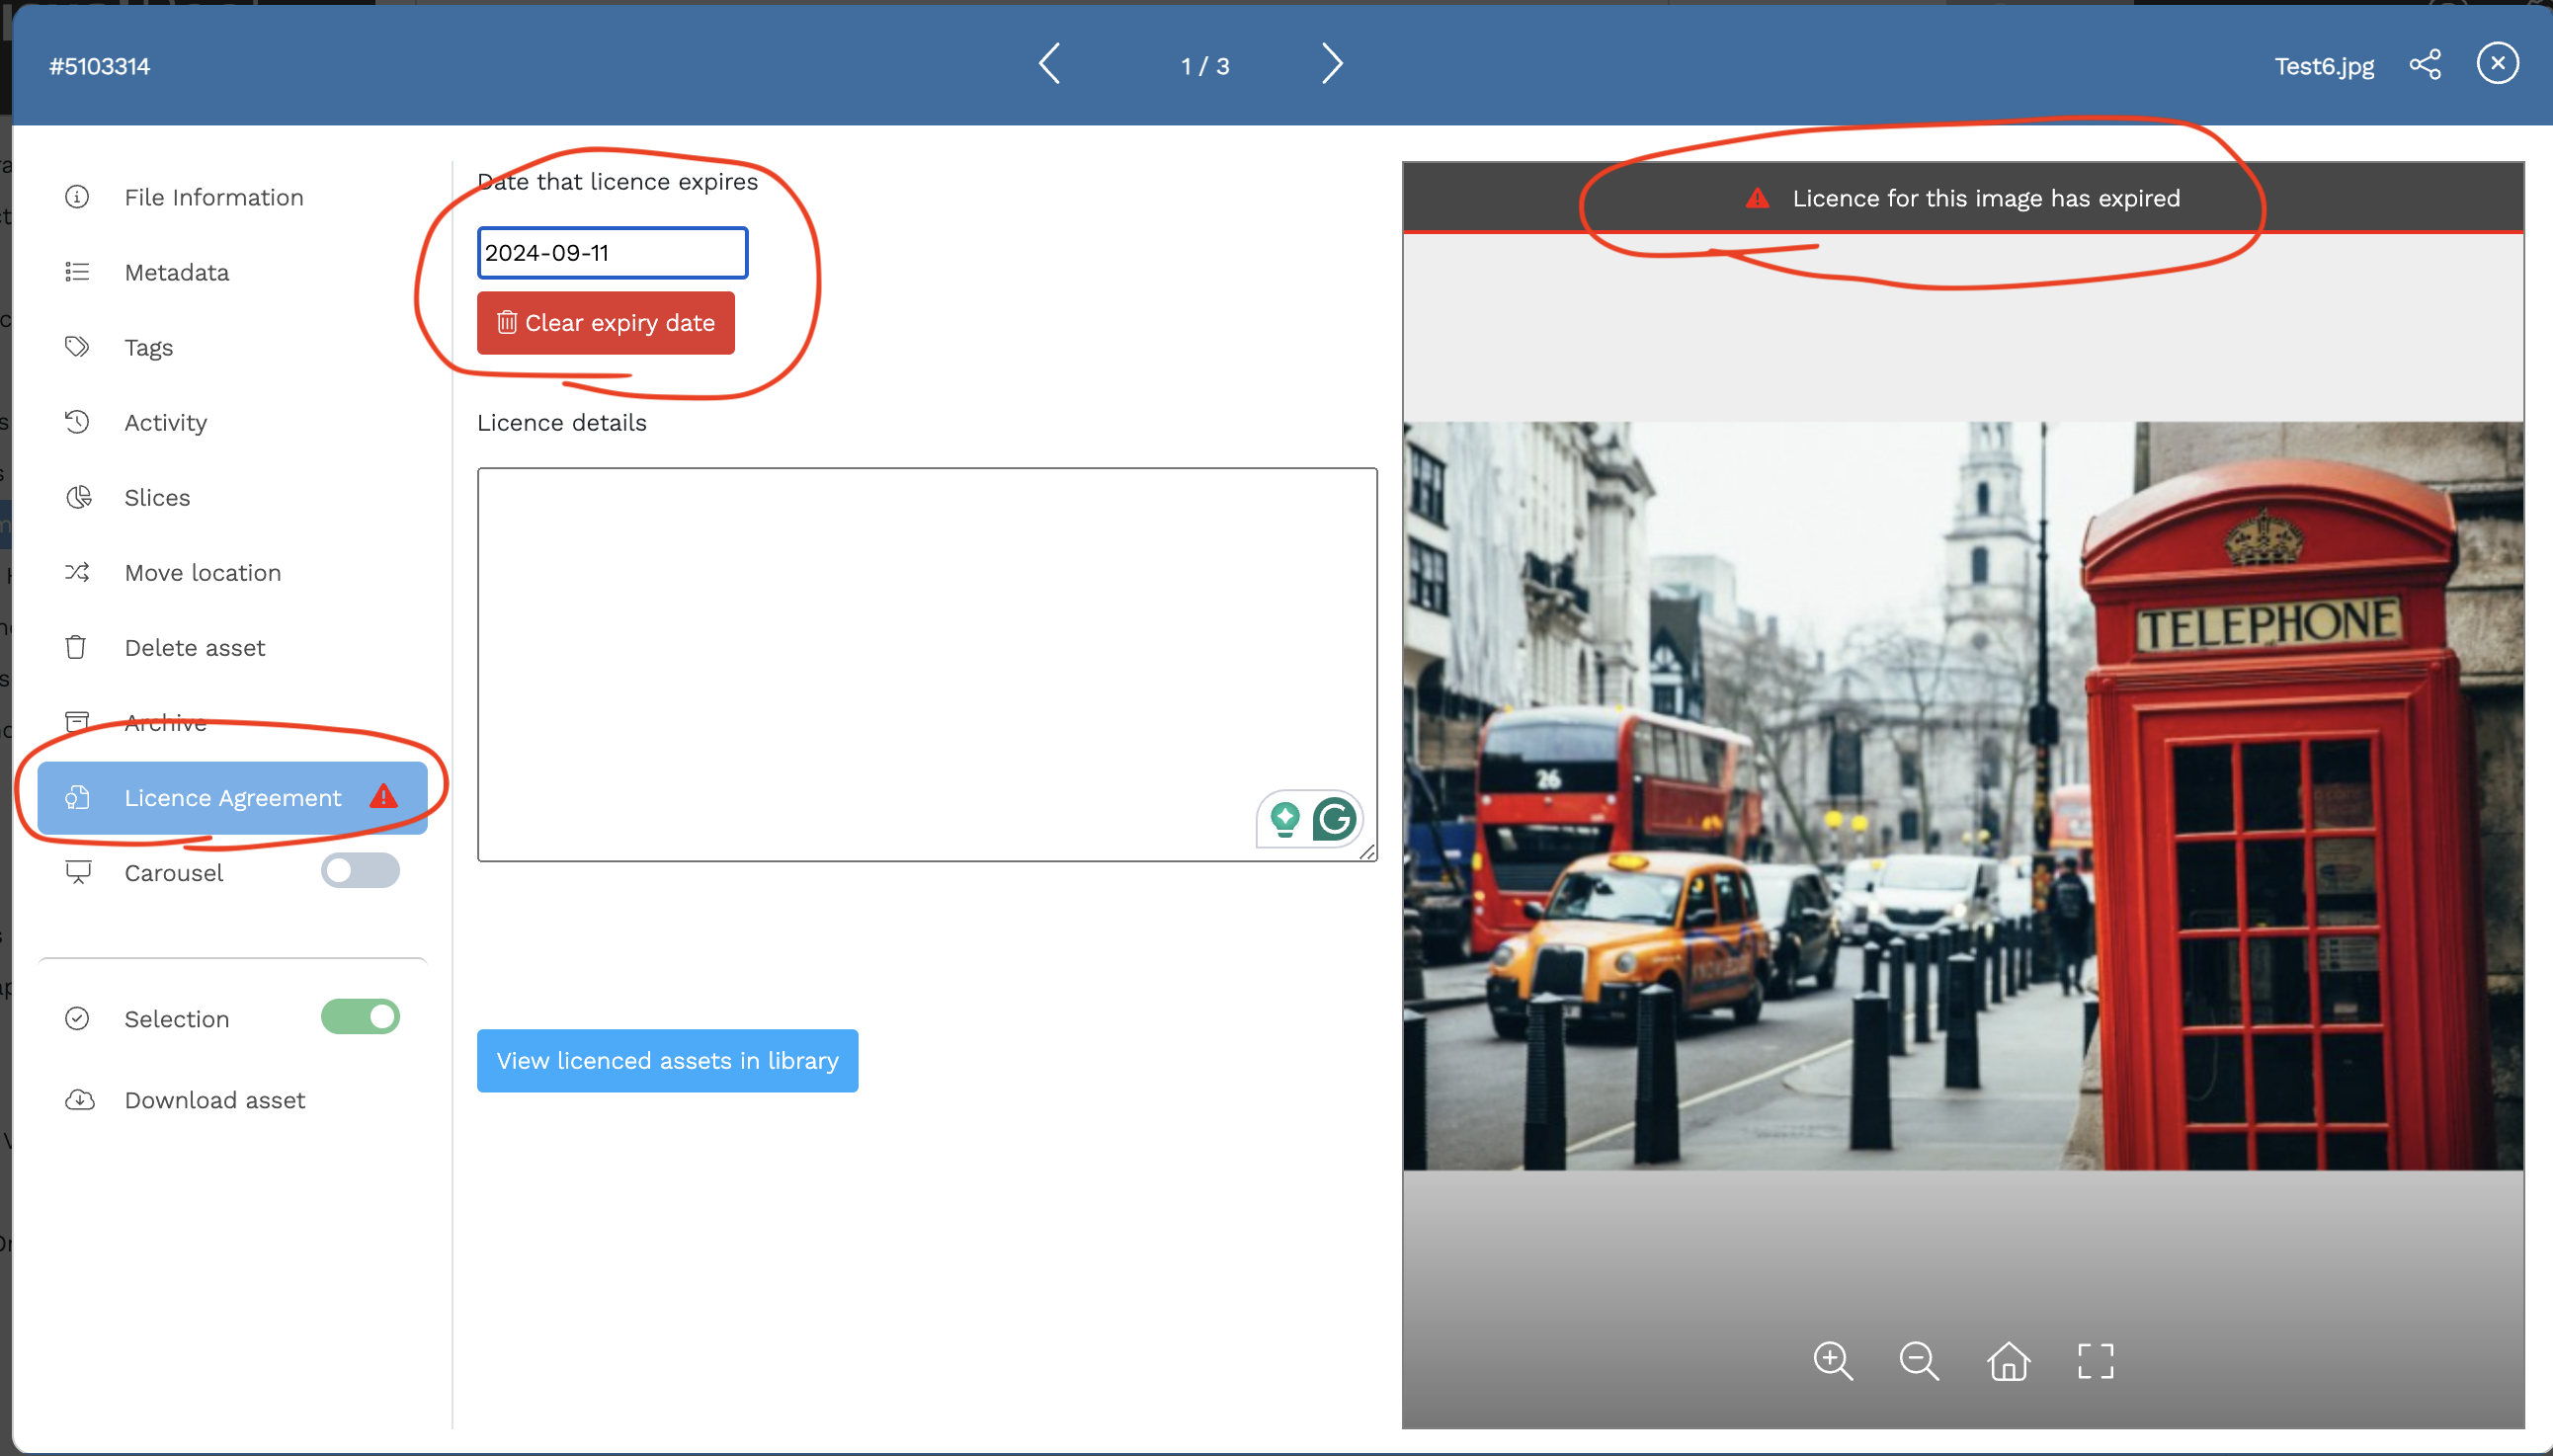Click the licence expiry date field
The image size is (2553, 1456).
click(x=612, y=253)
